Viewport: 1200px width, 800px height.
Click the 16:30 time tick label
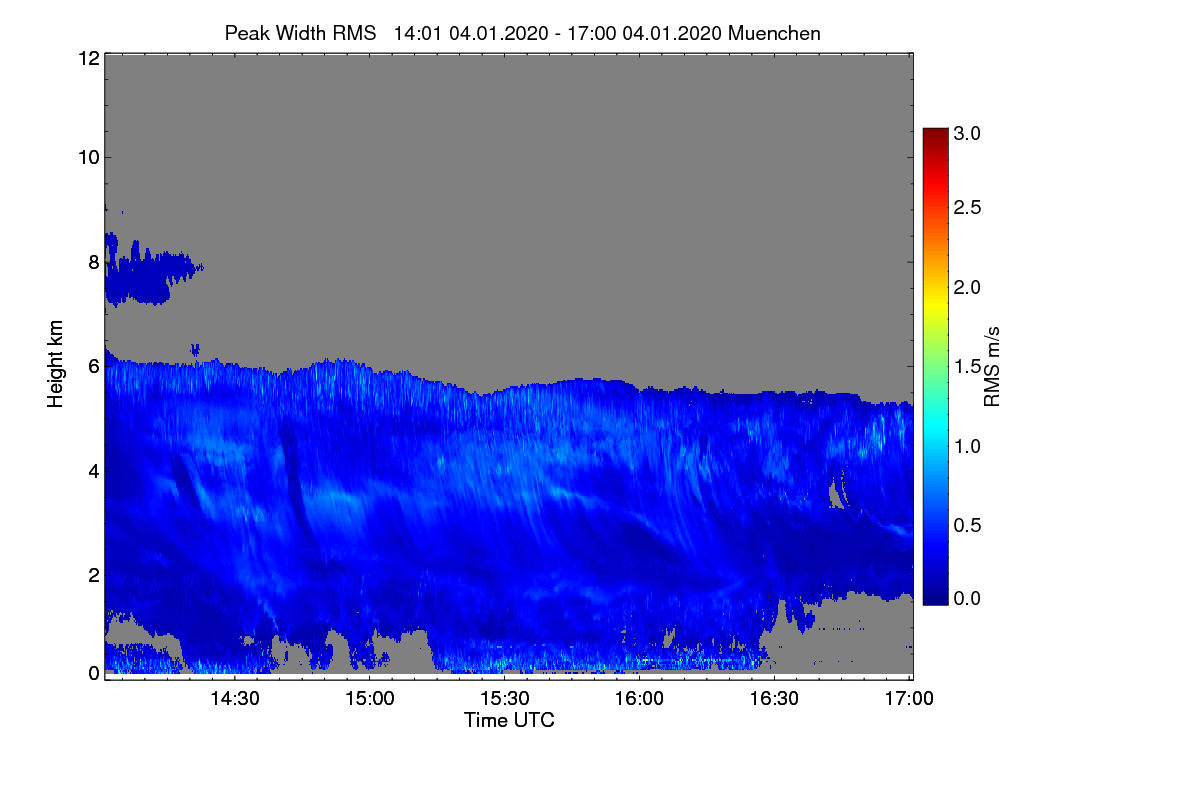point(775,698)
